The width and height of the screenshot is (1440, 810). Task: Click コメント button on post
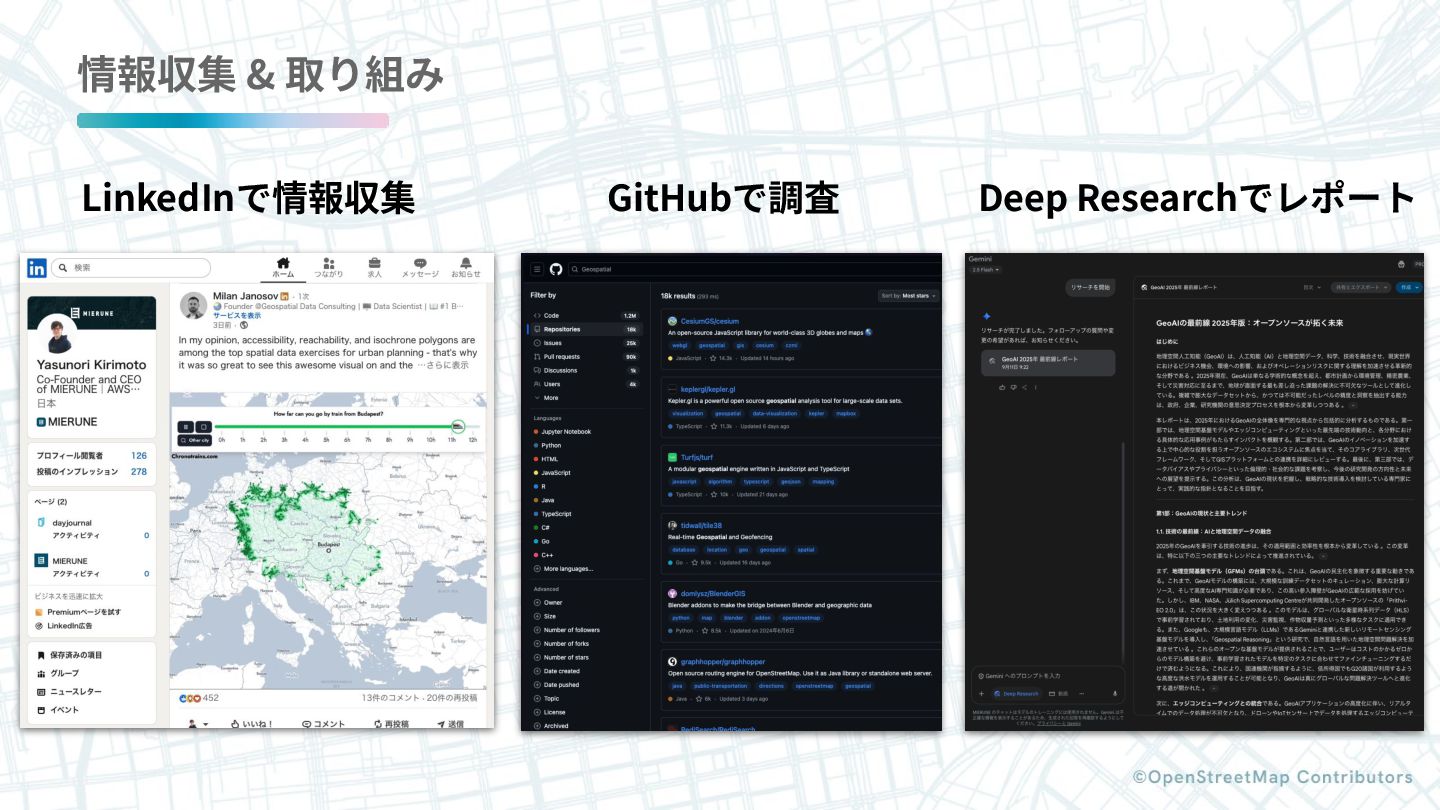tap(324, 723)
